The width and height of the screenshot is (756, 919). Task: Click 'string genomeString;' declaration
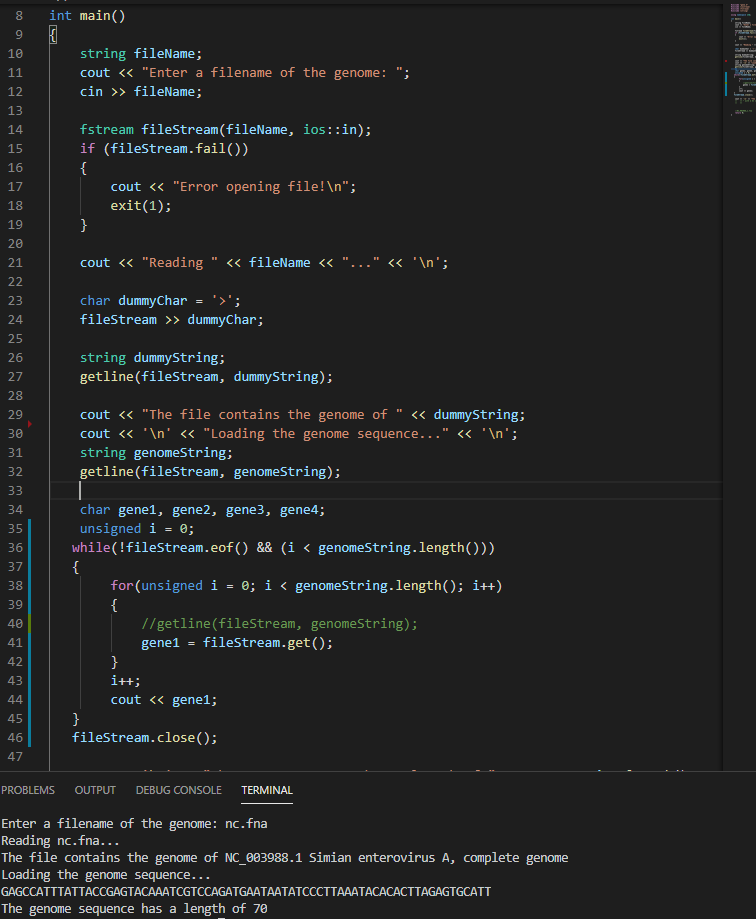click(x=156, y=452)
